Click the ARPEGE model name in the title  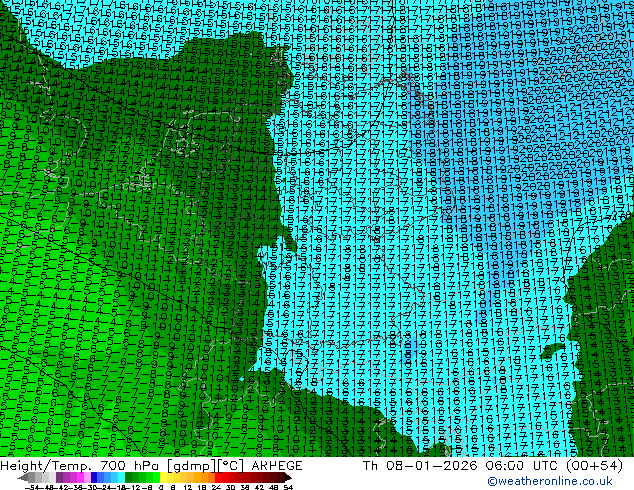point(277,466)
